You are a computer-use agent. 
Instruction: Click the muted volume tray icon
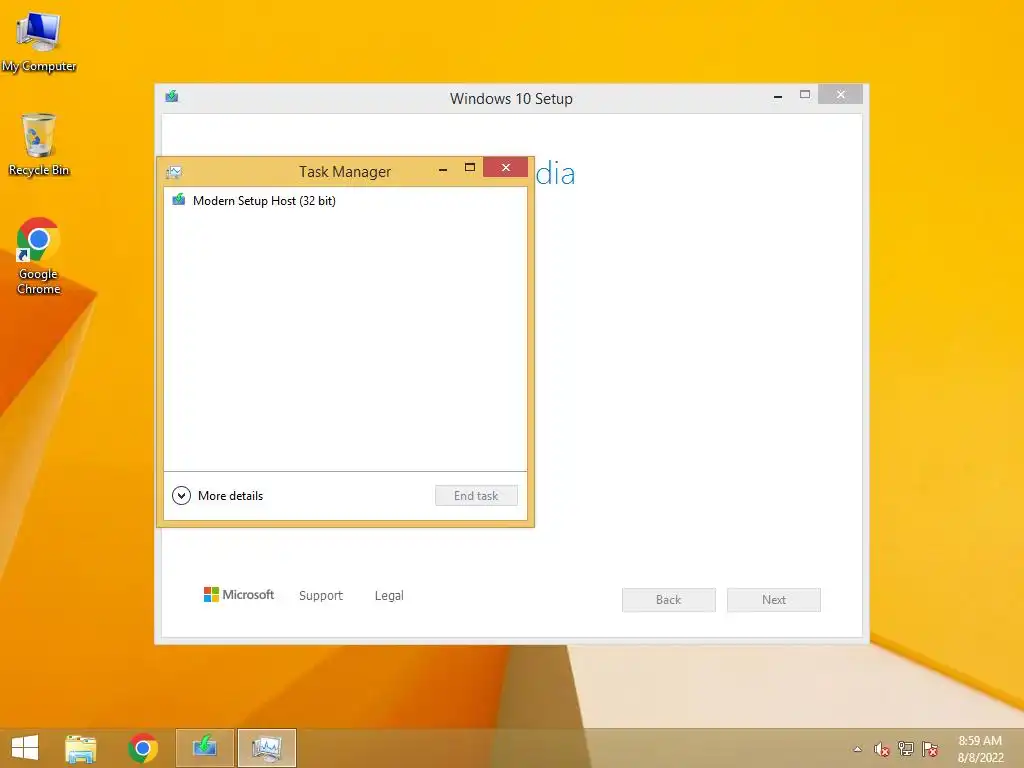(x=882, y=749)
